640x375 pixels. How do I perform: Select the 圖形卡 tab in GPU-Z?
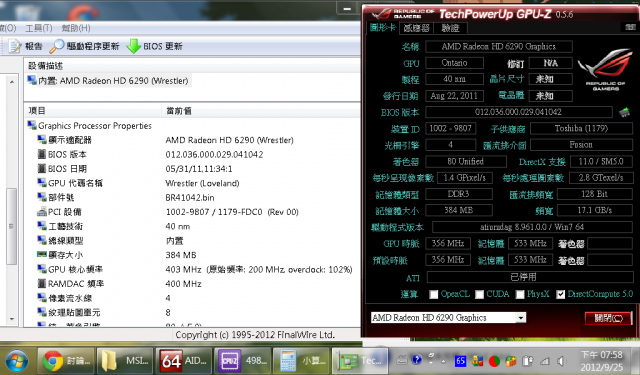pyautogui.click(x=382, y=27)
